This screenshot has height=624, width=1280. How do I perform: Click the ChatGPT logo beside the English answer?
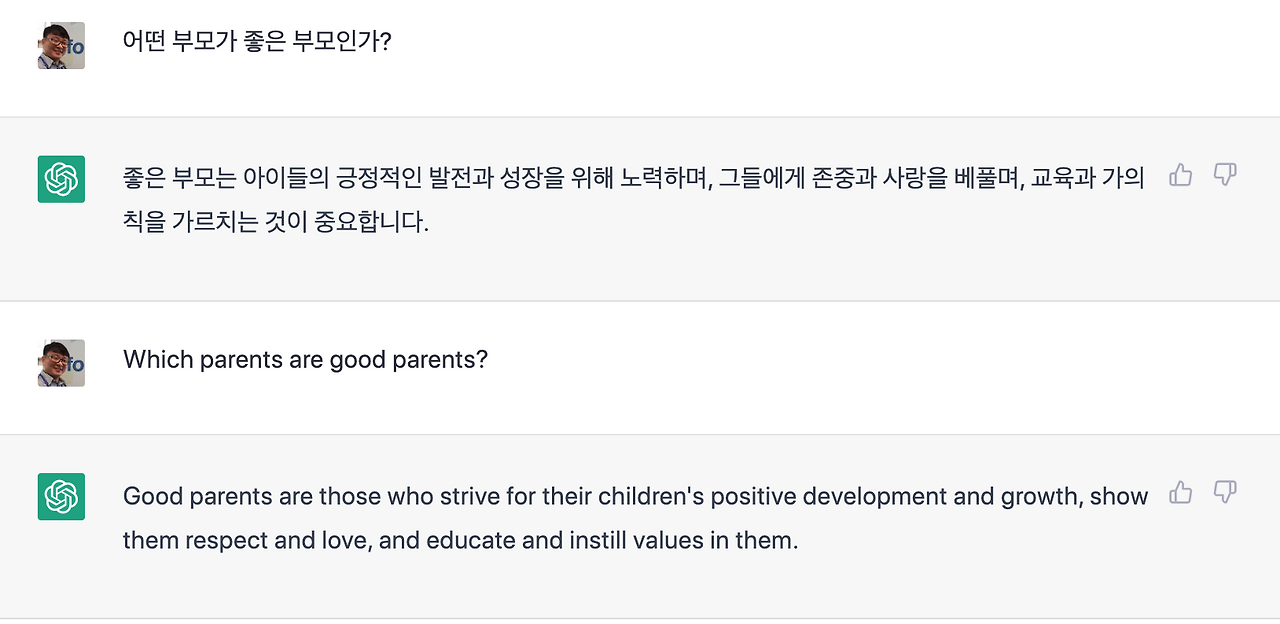click(x=61, y=496)
